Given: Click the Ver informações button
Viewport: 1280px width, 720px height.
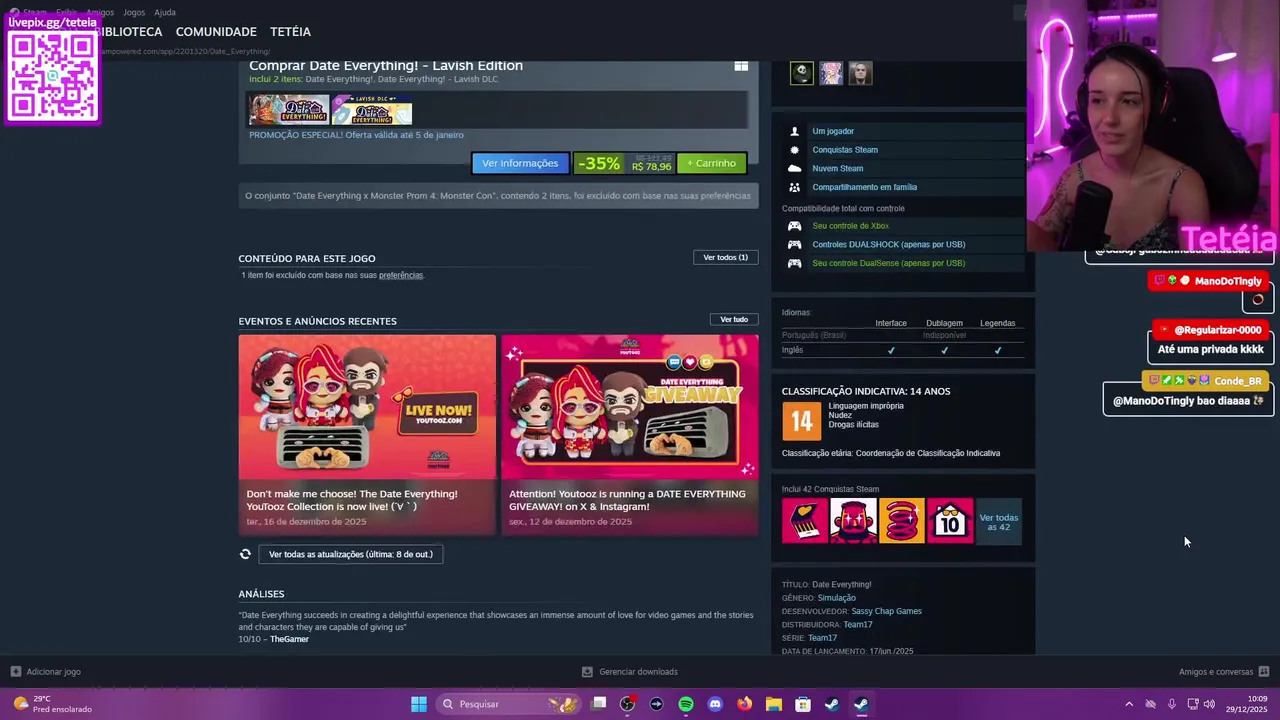Looking at the screenshot, I should (520, 163).
